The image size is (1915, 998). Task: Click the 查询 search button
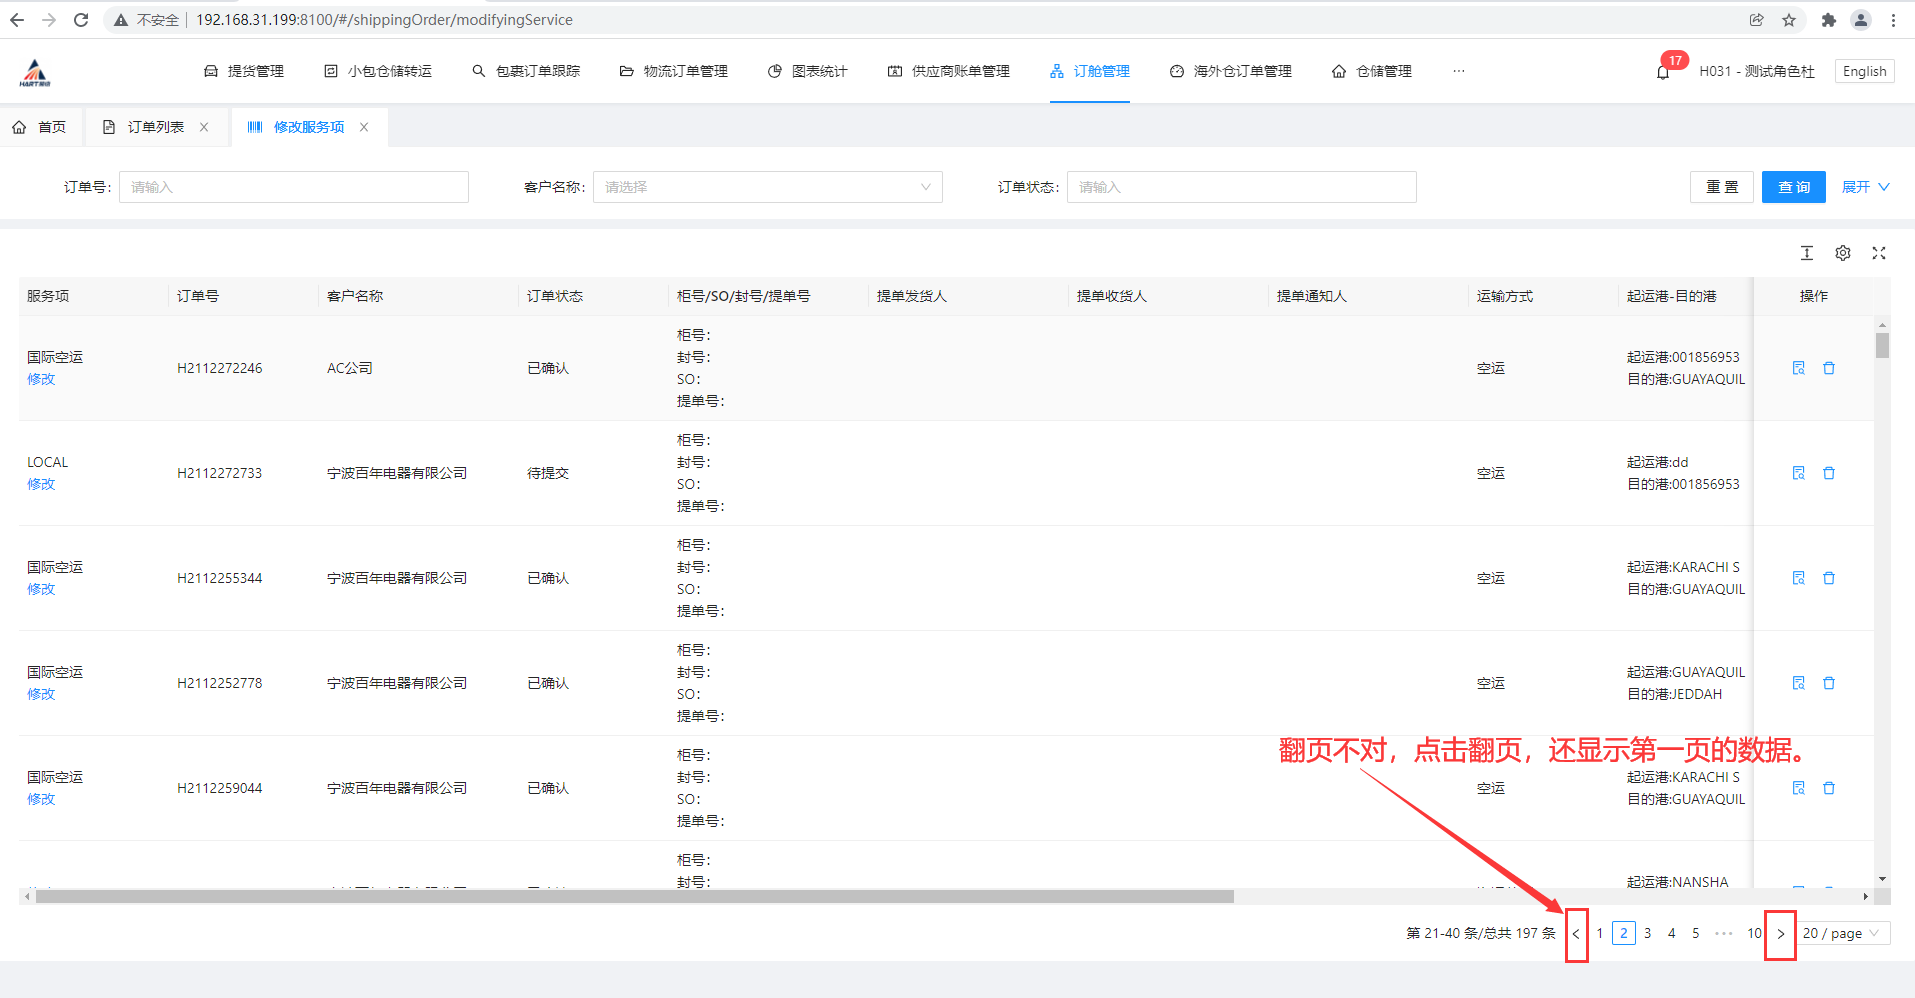pyautogui.click(x=1793, y=187)
